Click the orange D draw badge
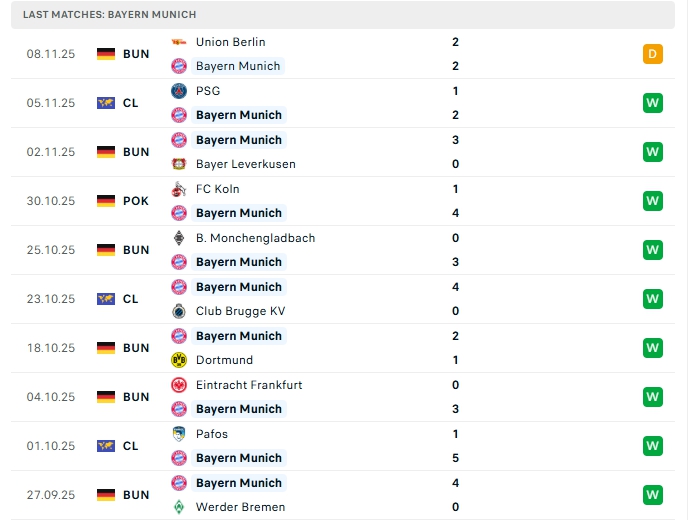This screenshot has width=688, height=520. pyautogui.click(x=653, y=54)
